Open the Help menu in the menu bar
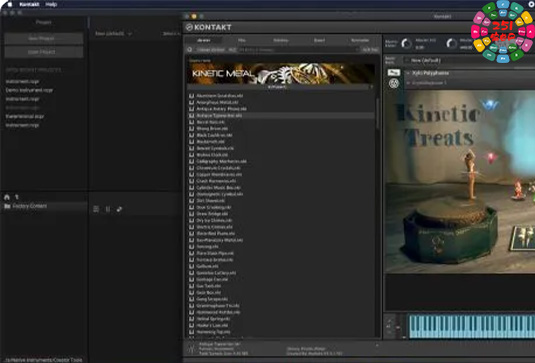Viewport: 535px width, 363px height. pyautogui.click(x=51, y=4)
